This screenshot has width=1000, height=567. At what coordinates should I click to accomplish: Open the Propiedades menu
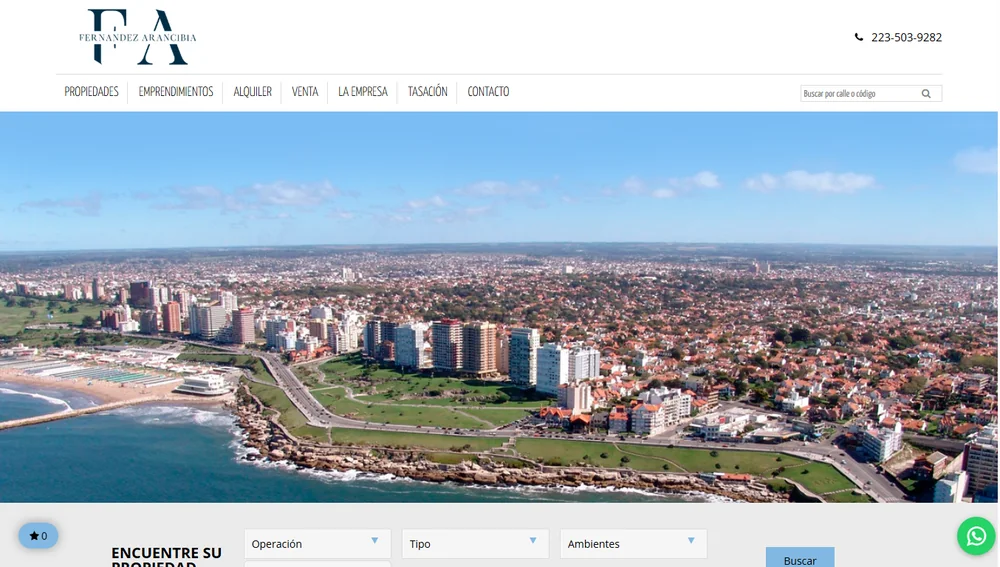pos(91,92)
